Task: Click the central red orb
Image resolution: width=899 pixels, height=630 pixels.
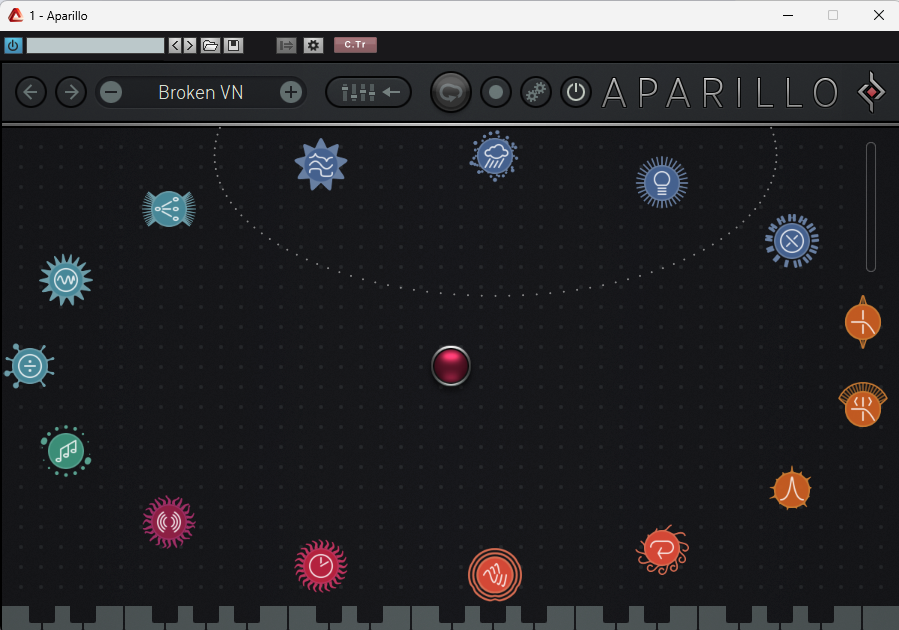Action: click(451, 366)
